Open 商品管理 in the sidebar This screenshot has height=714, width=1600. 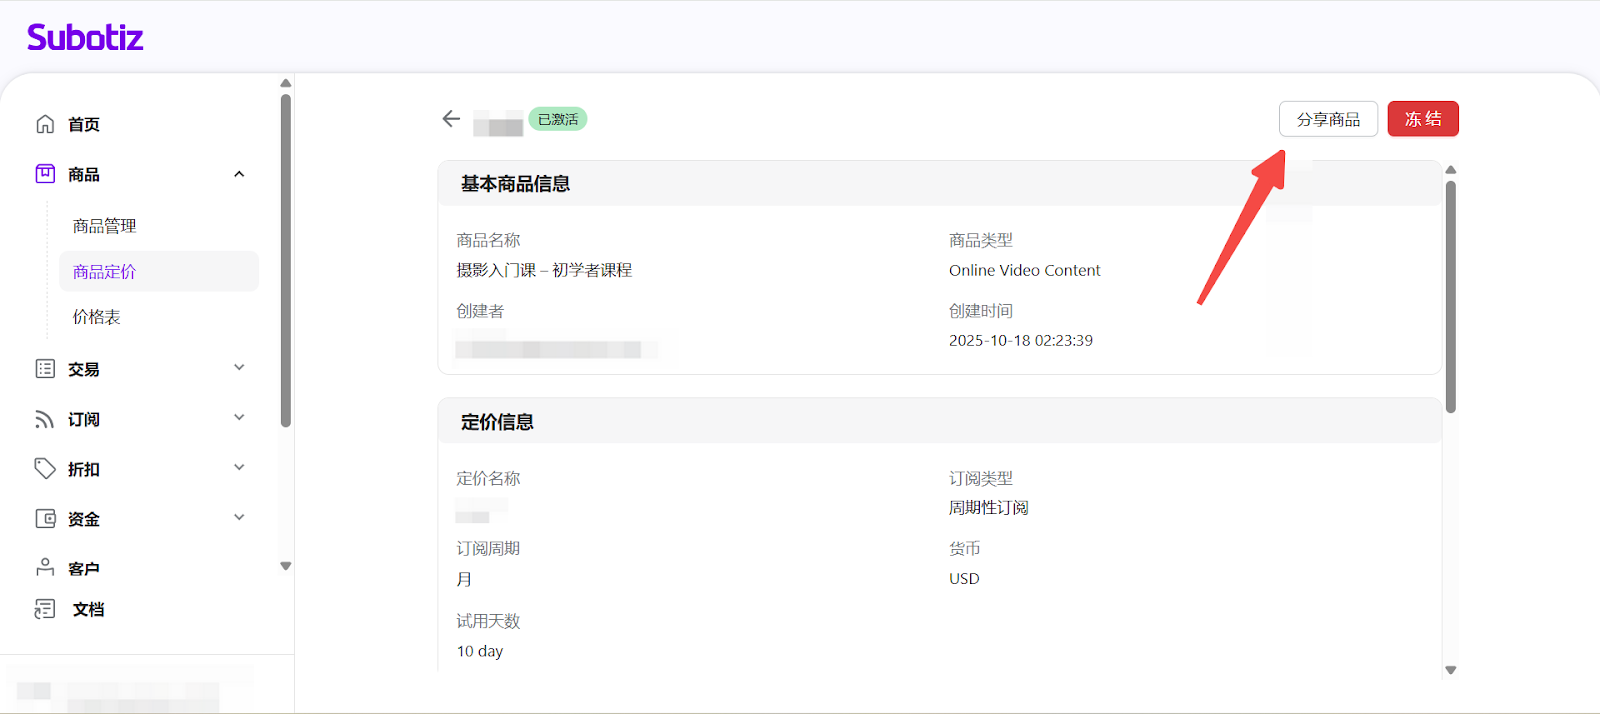coord(105,226)
